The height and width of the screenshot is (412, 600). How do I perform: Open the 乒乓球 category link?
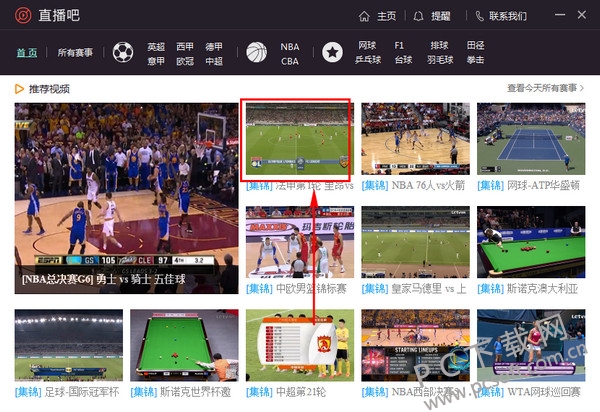(x=367, y=61)
